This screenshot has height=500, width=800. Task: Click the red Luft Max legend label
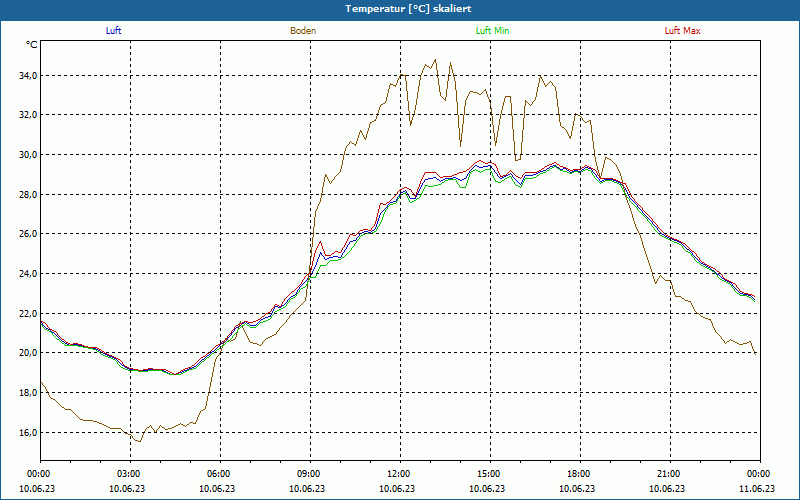[682, 31]
